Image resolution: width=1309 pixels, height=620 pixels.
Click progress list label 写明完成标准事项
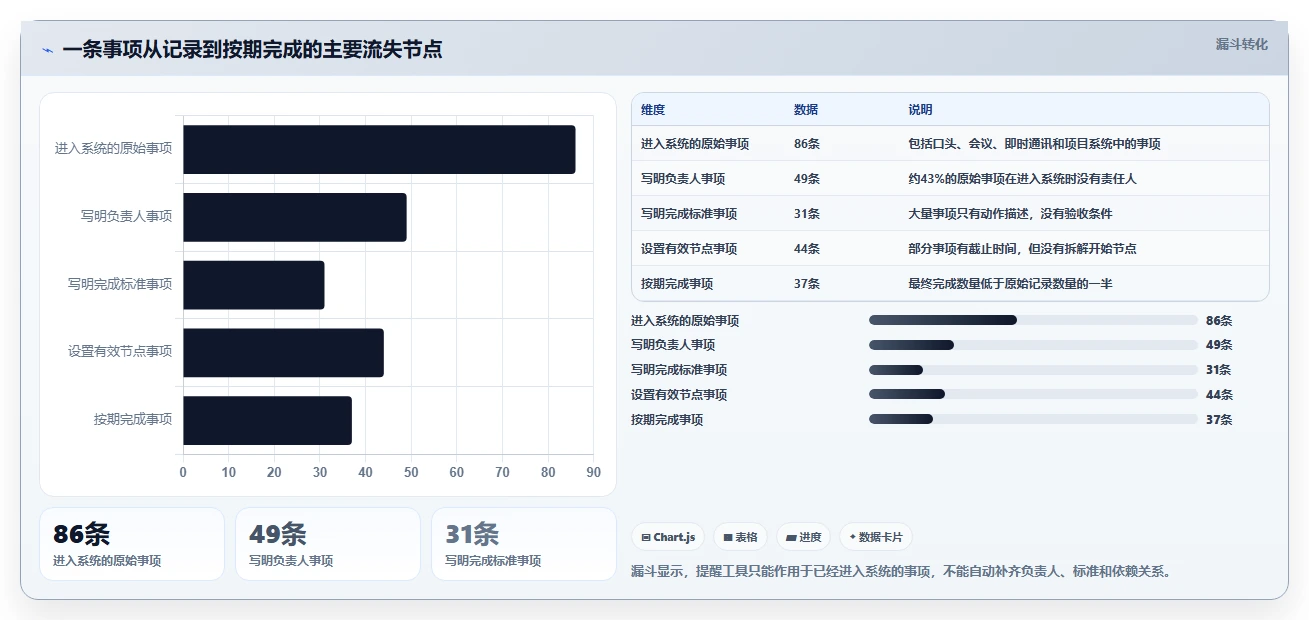coord(679,370)
